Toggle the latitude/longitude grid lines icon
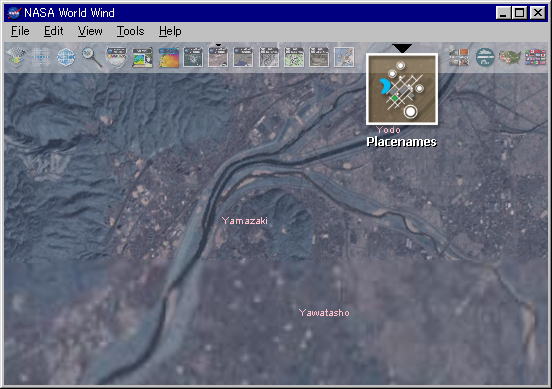552x389 pixels. pos(41,57)
